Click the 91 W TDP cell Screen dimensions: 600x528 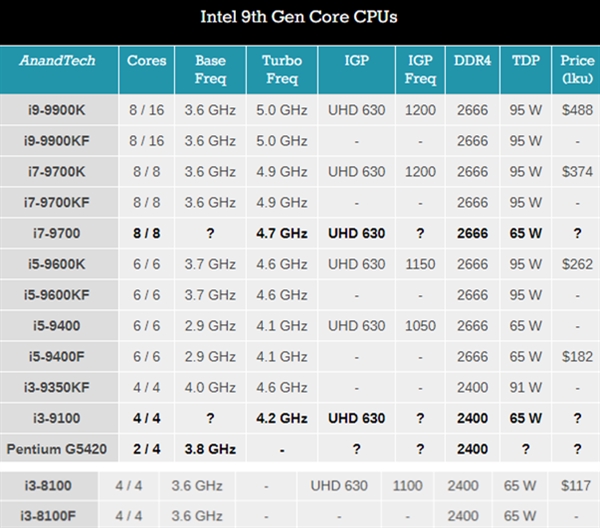click(525, 388)
